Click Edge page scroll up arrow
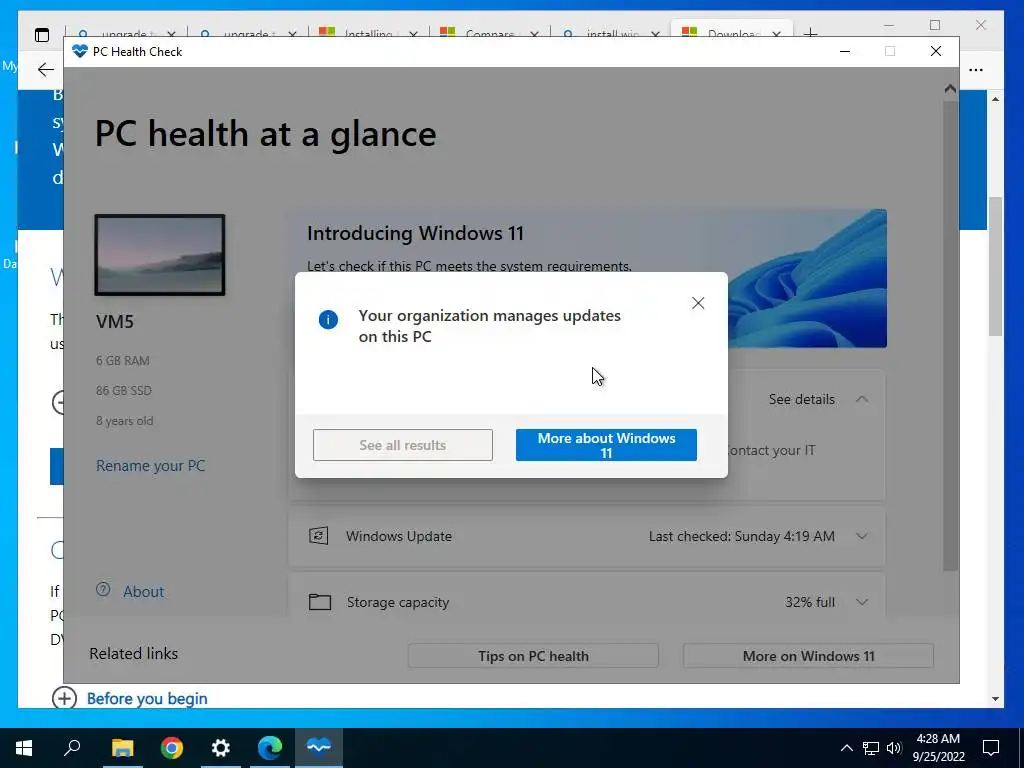 click(995, 99)
